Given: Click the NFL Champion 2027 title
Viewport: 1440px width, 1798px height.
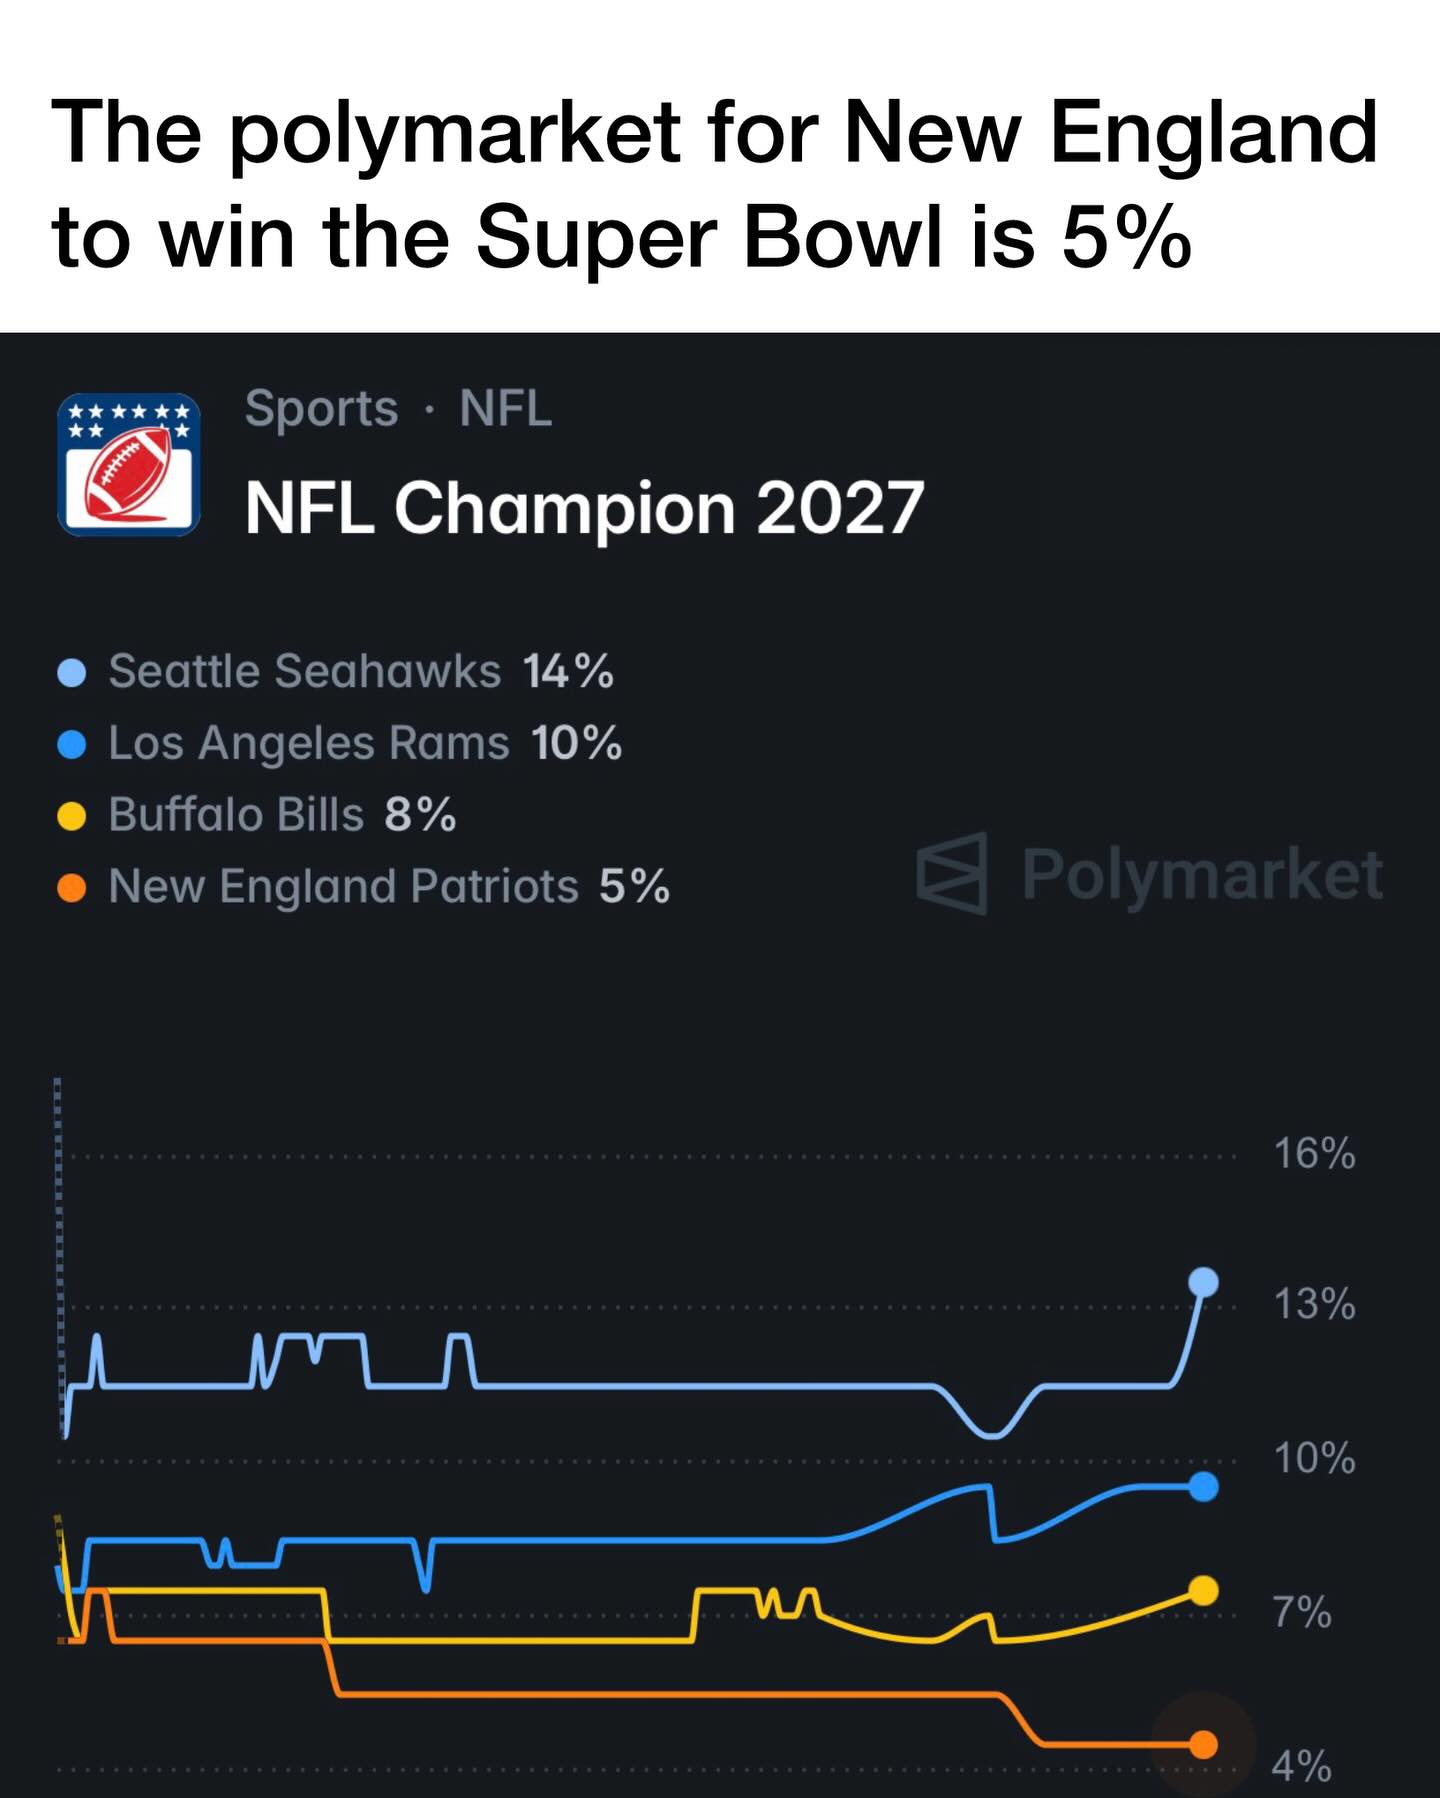Looking at the screenshot, I should pos(584,508).
